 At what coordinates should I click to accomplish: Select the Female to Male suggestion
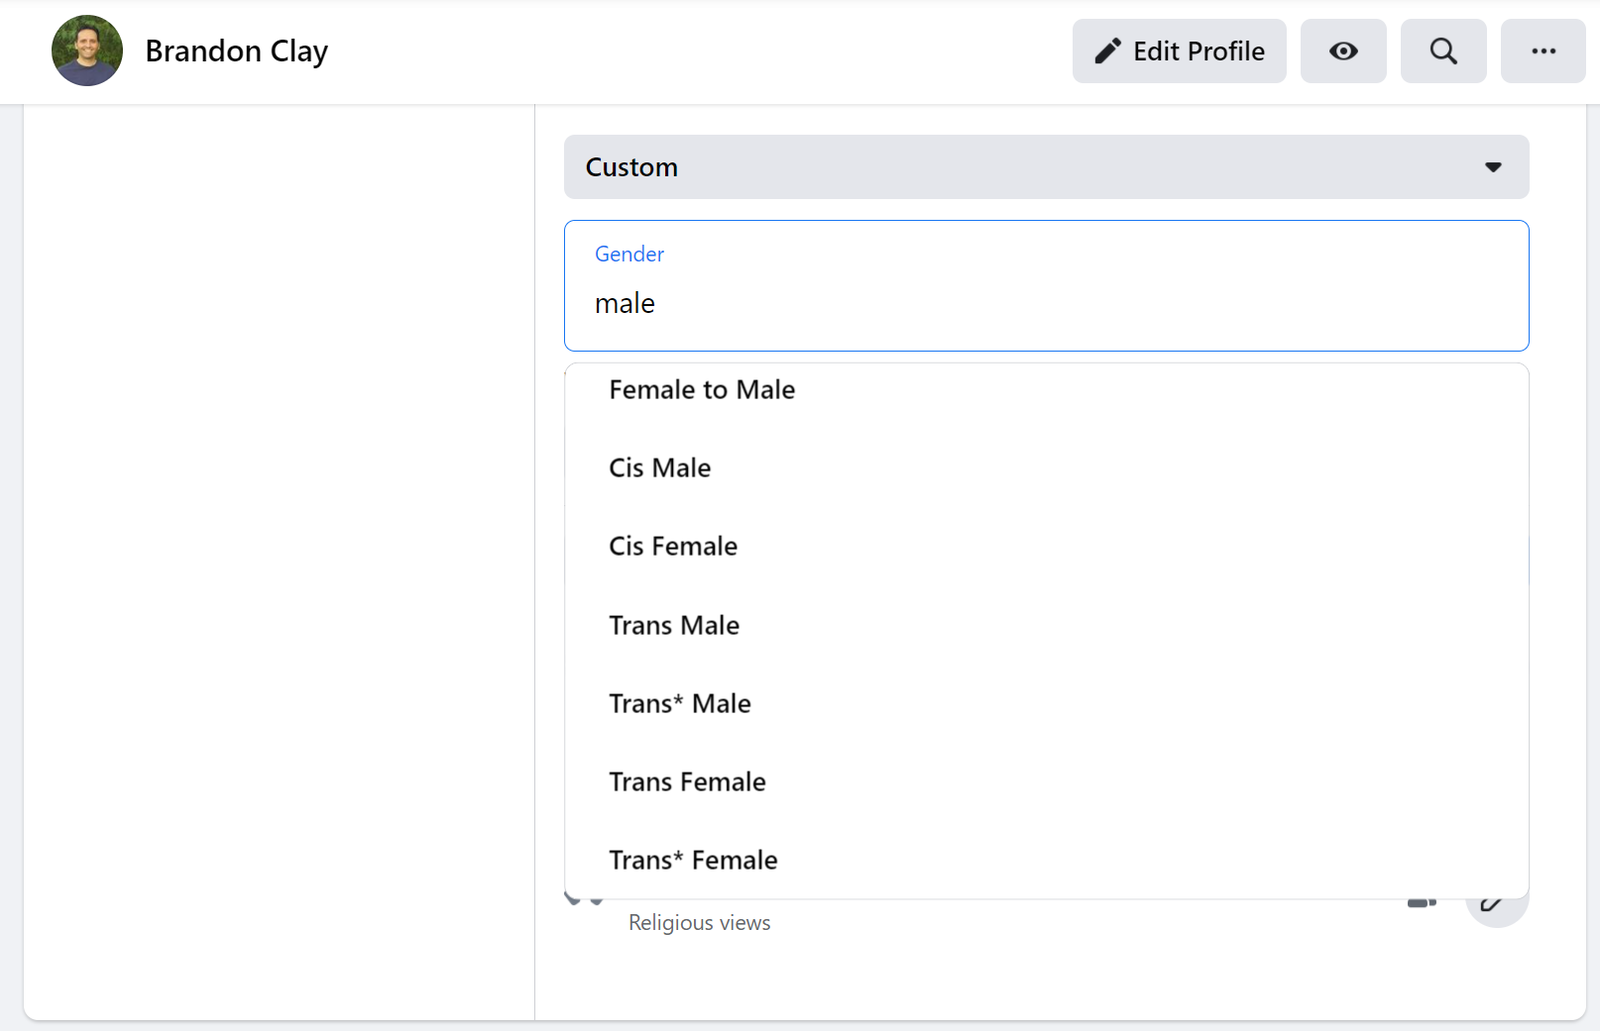pyautogui.click(x=1046, y=390)
